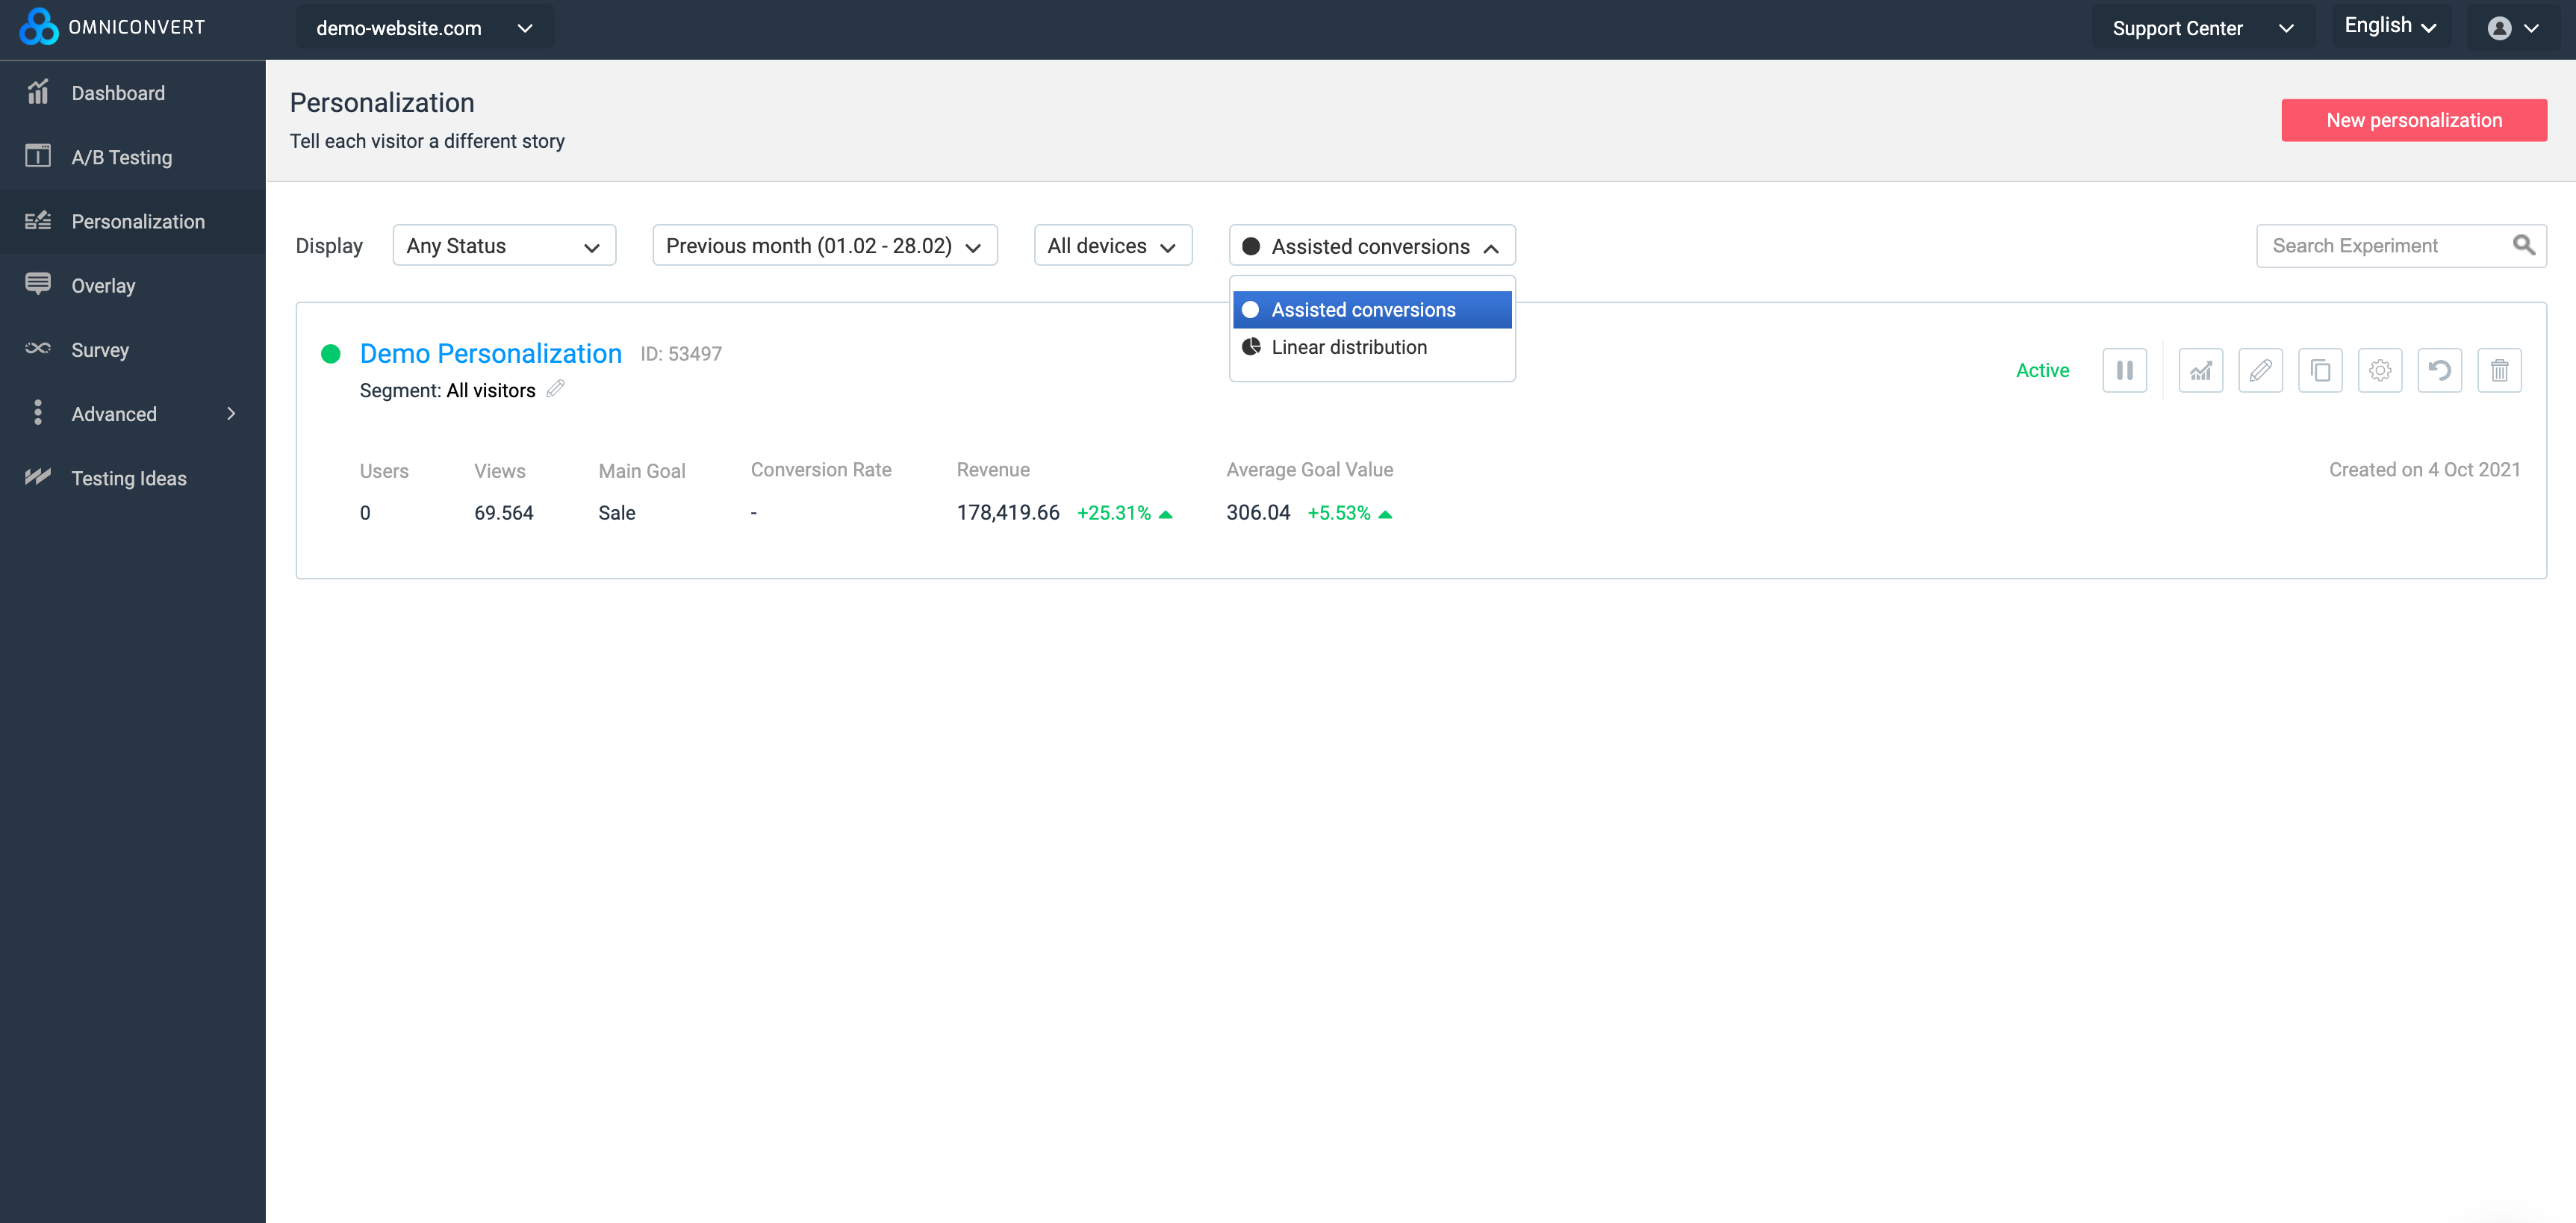The width and height of the screenshot is (2576, 1223).
Task: Click the reset arrow icon
Action: [2440, 370]
